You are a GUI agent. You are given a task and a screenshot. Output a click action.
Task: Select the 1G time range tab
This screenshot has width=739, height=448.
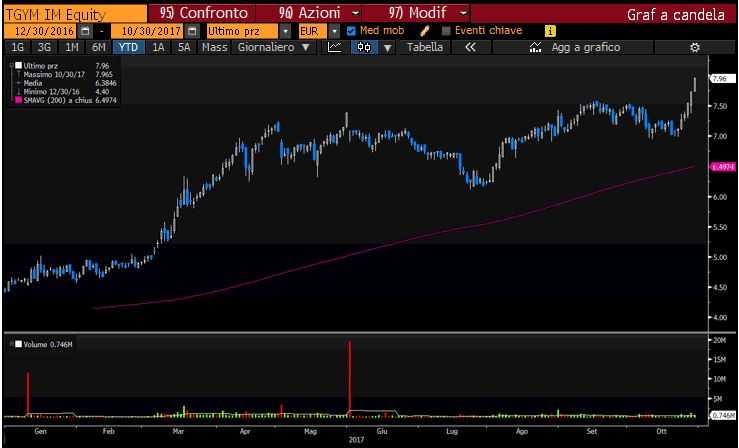[17, 47]
